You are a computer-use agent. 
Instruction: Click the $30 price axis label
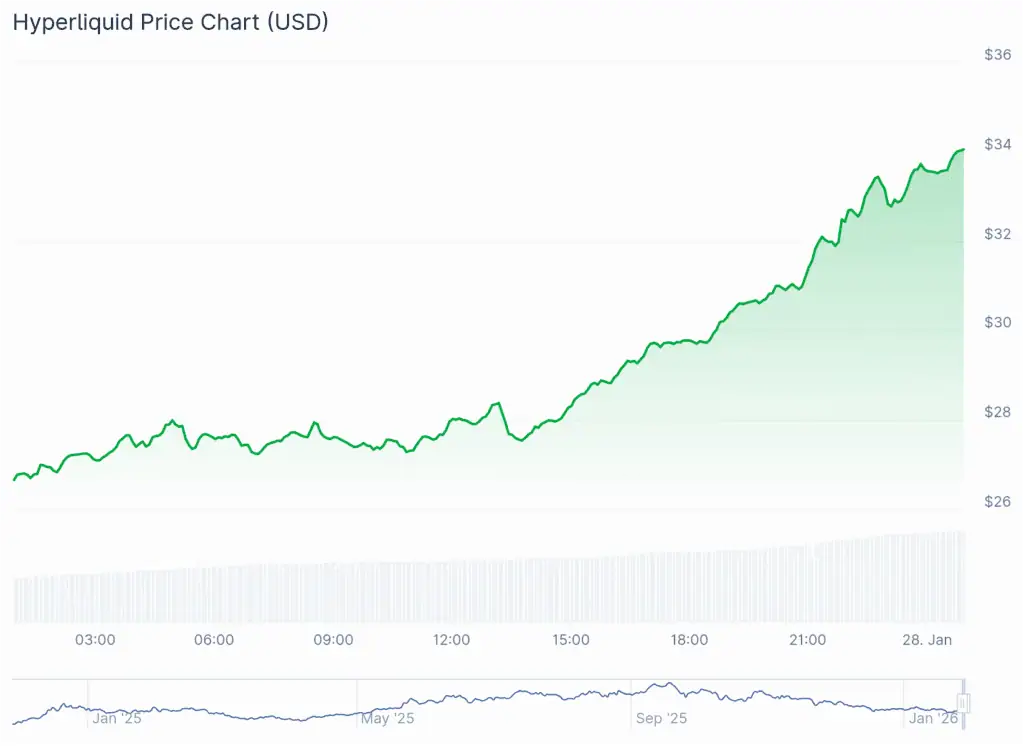tap(997, 322)
